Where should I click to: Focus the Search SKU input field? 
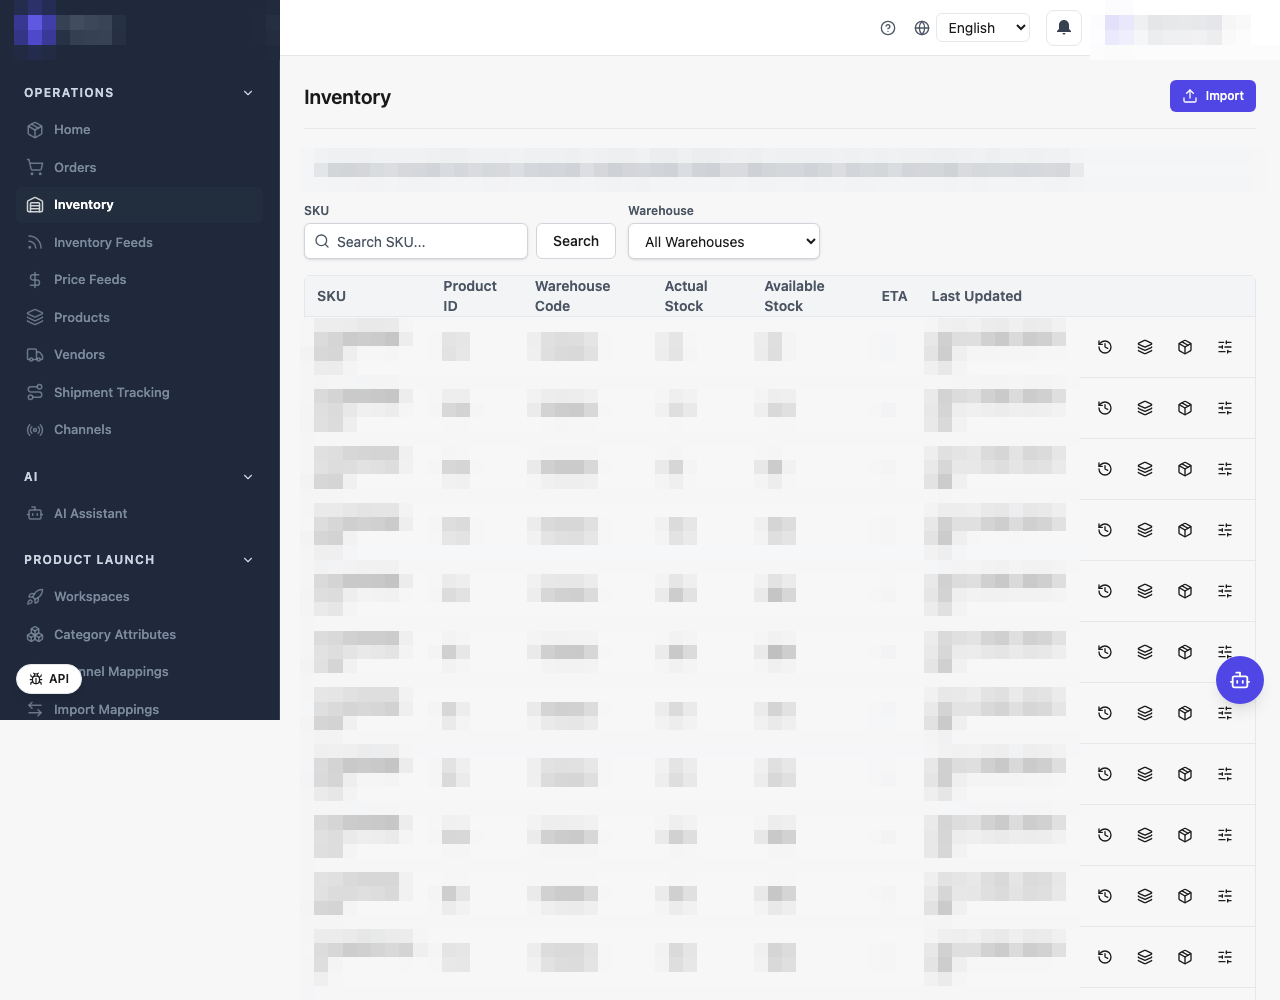point(416,241)
